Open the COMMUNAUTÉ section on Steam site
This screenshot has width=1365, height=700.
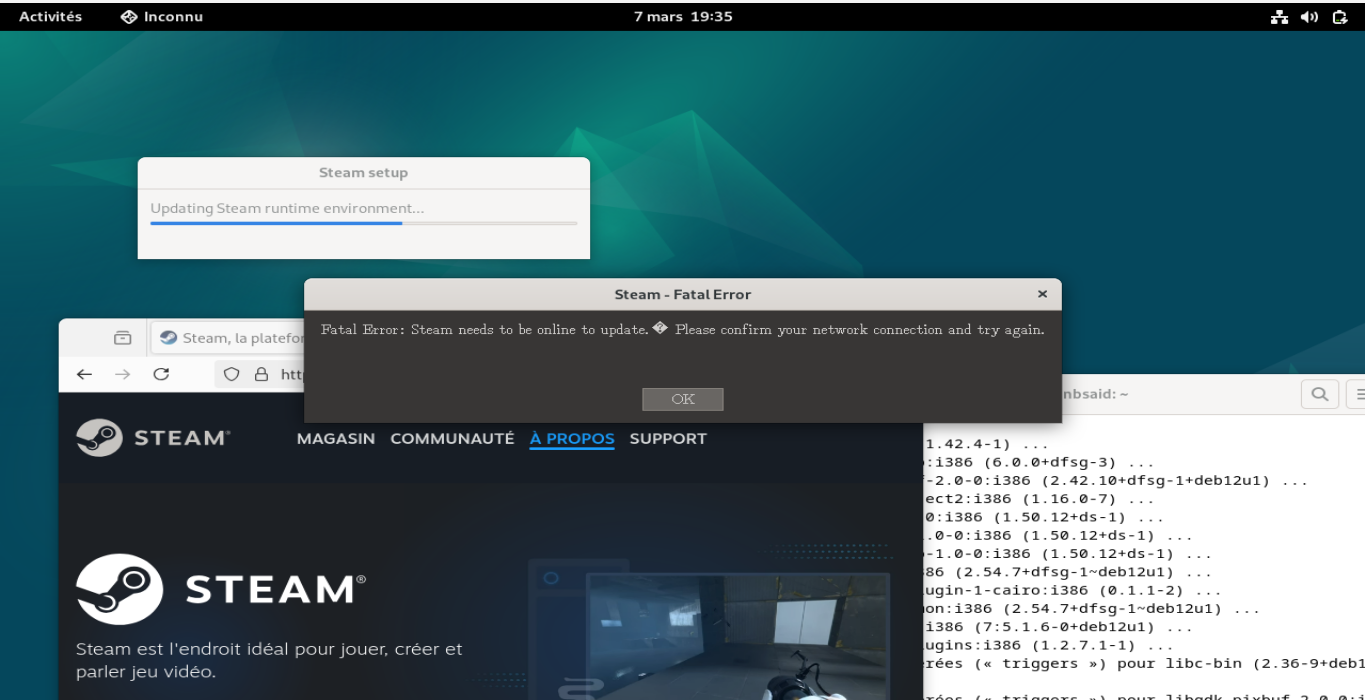click(x=452, y=438)
